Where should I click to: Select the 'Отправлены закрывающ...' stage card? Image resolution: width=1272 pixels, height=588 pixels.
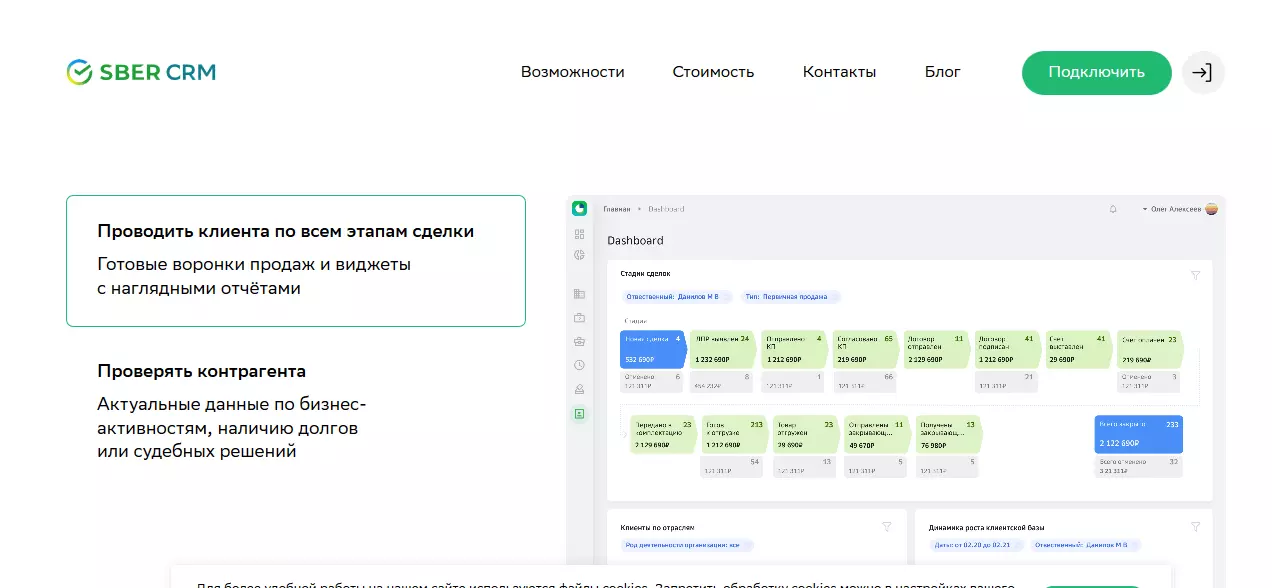tap(877, 435)
